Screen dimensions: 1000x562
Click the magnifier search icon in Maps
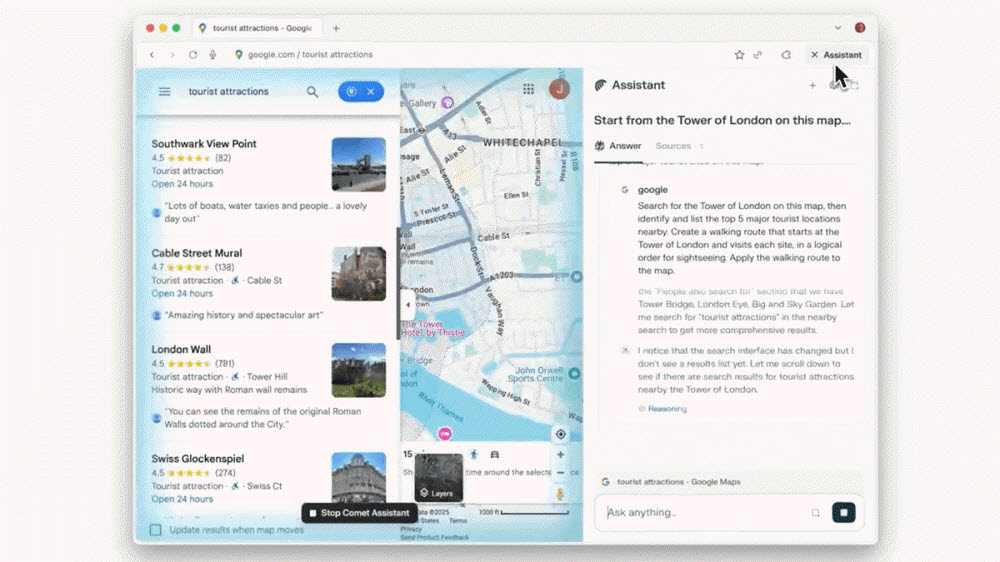312,92
